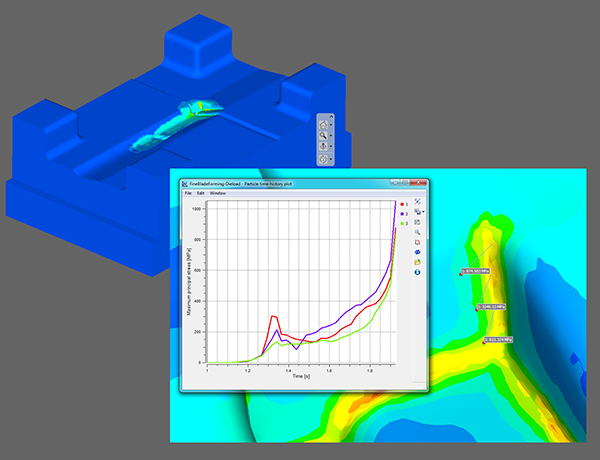Viewport: 600px width, 460px height.
Task: Click the Time [s] axis label
Action: tap(301, 376)
